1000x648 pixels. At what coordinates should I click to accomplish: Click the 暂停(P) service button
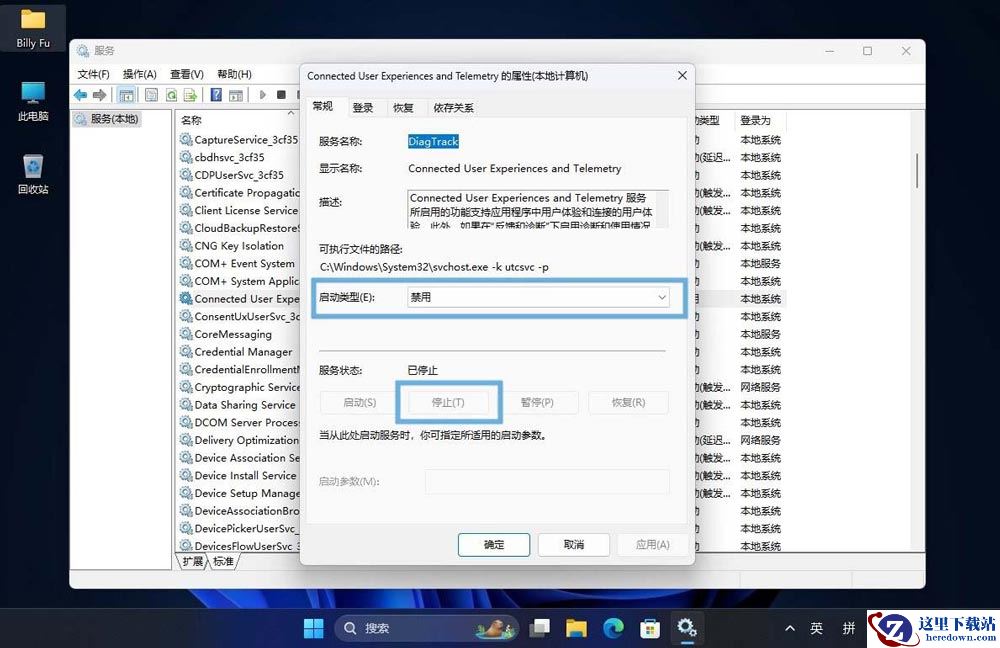point(537,402)
